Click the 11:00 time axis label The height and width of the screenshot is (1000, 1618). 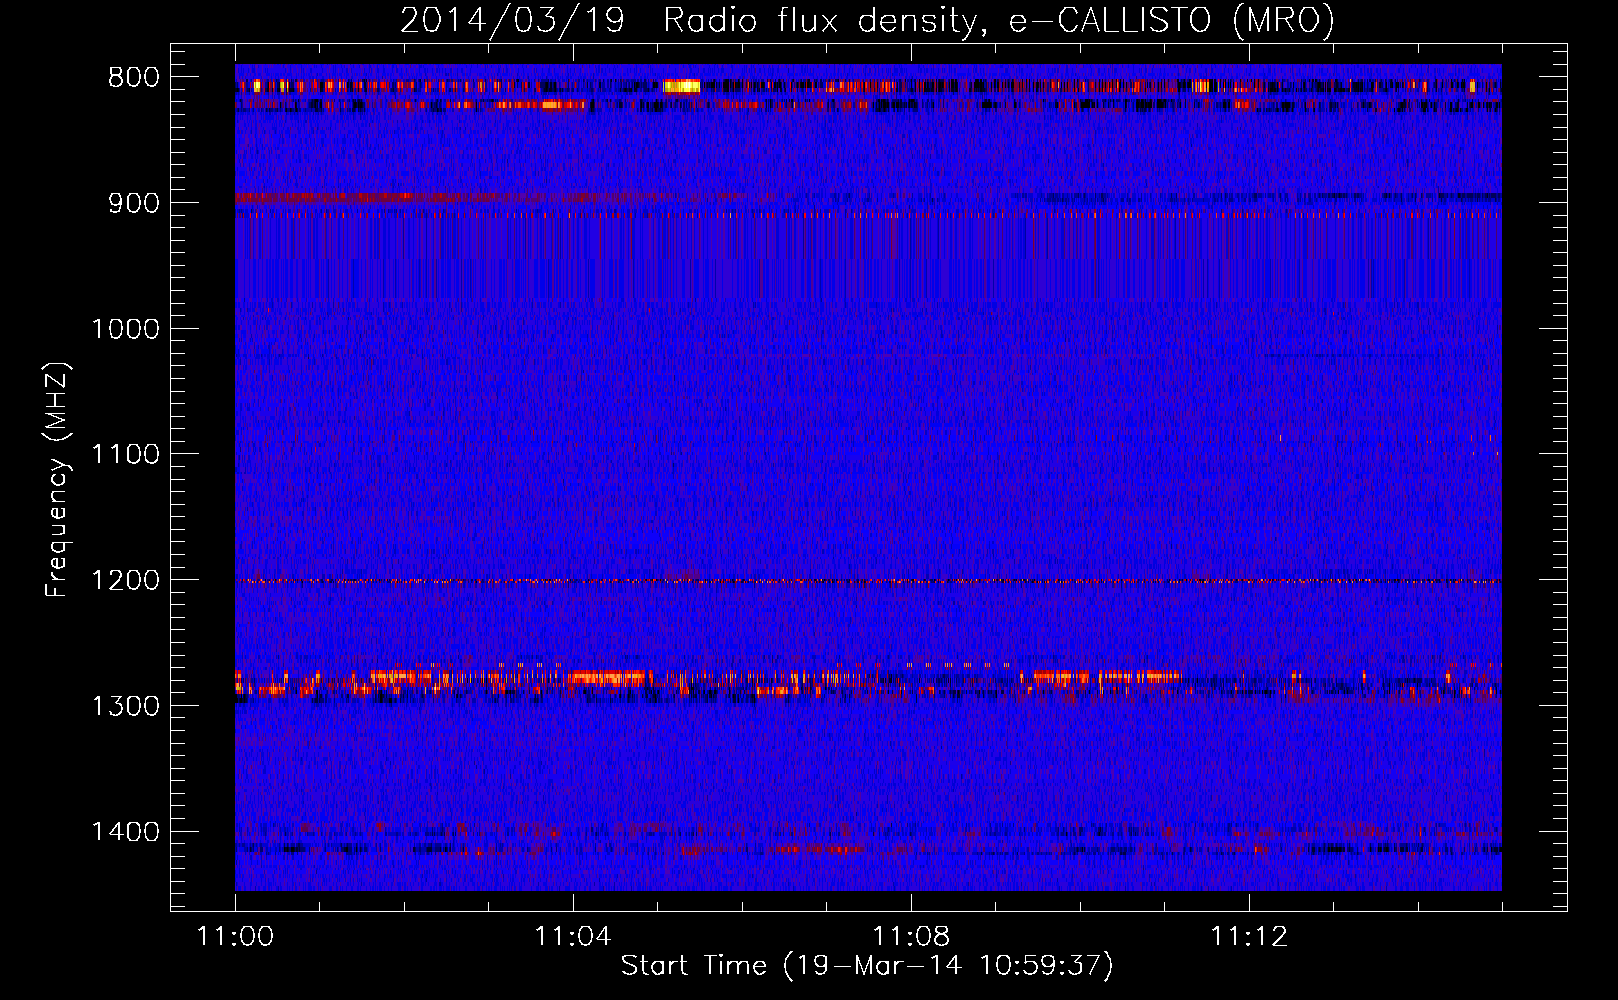(x=235, y=937)
